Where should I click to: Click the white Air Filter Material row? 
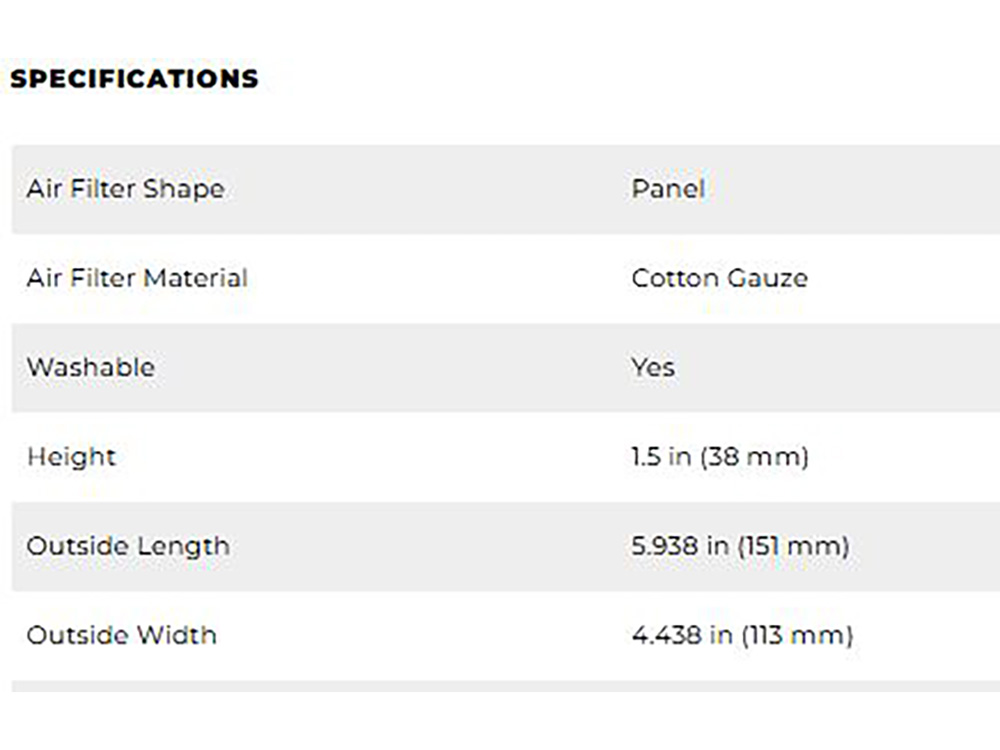click(506, 279)
